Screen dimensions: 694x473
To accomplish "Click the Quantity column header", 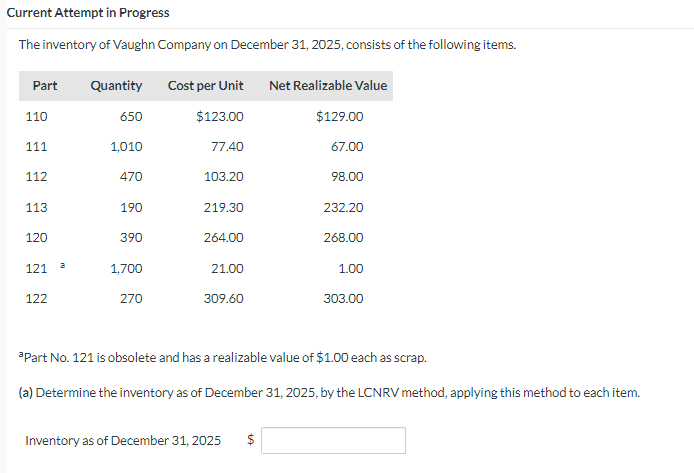I will [x=116, y=86].
